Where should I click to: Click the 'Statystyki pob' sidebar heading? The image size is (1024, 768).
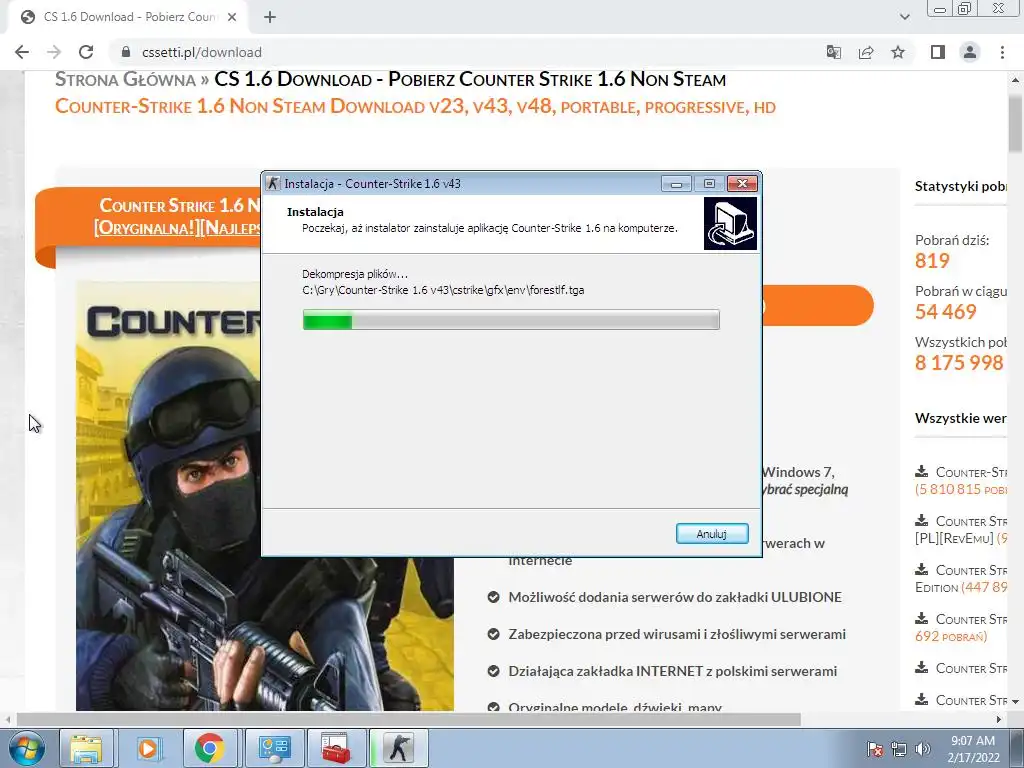(x=961, y=186)
